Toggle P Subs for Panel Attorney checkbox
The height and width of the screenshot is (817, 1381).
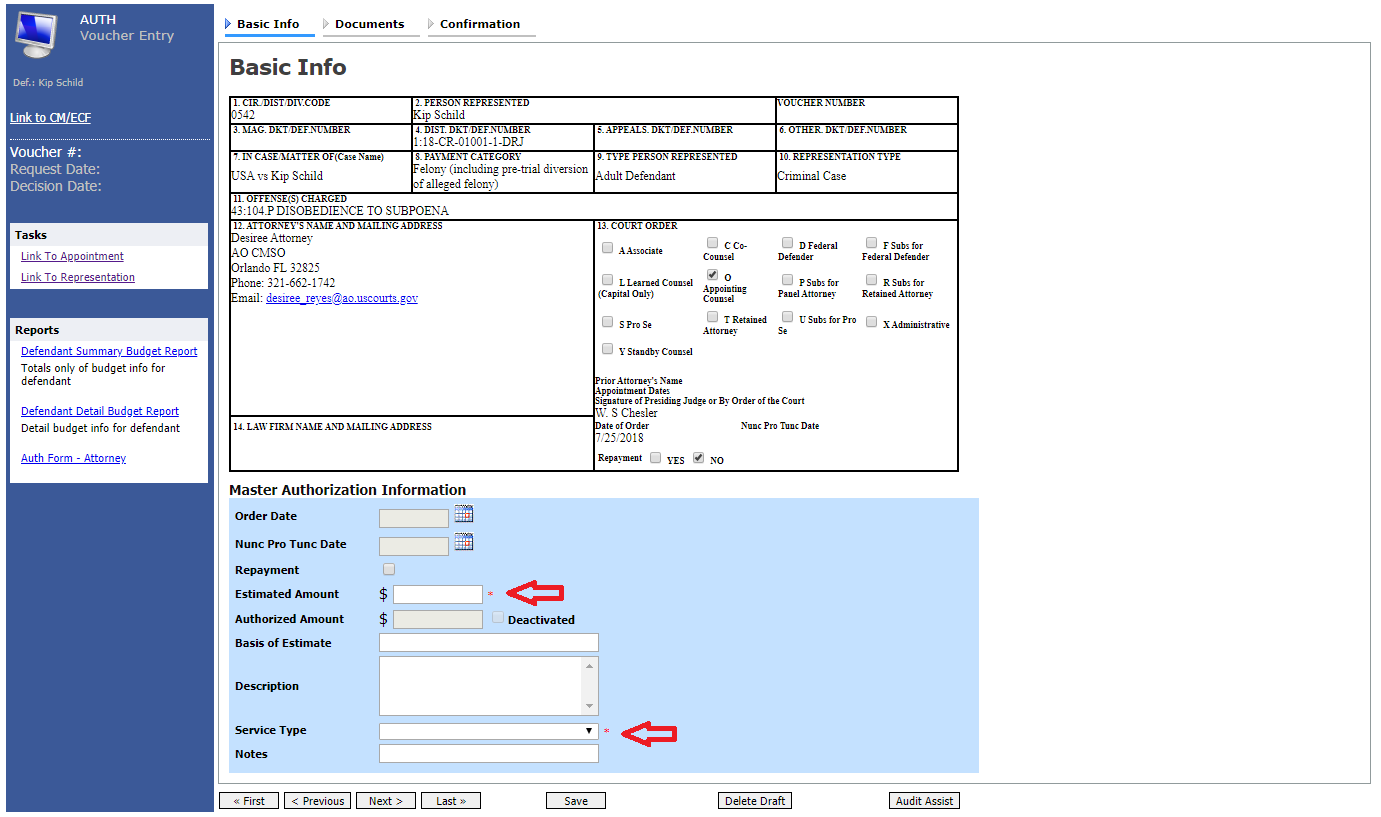tap(788, 280)
